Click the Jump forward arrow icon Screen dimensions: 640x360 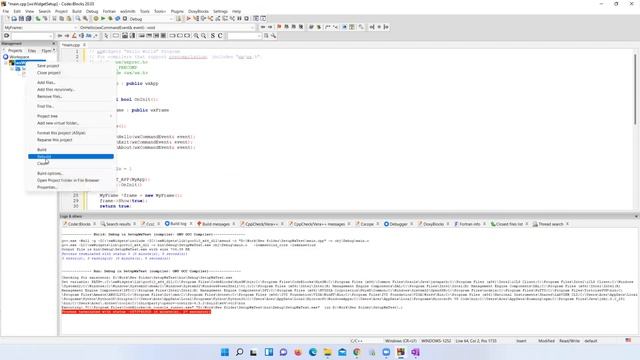click(x=270, y=27)
